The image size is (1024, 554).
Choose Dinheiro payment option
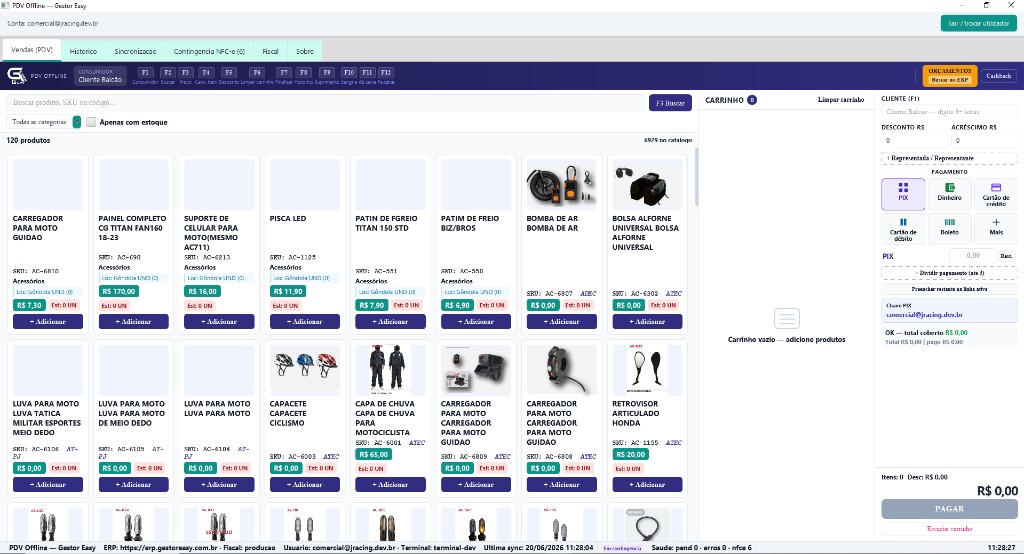pos(950,194)
